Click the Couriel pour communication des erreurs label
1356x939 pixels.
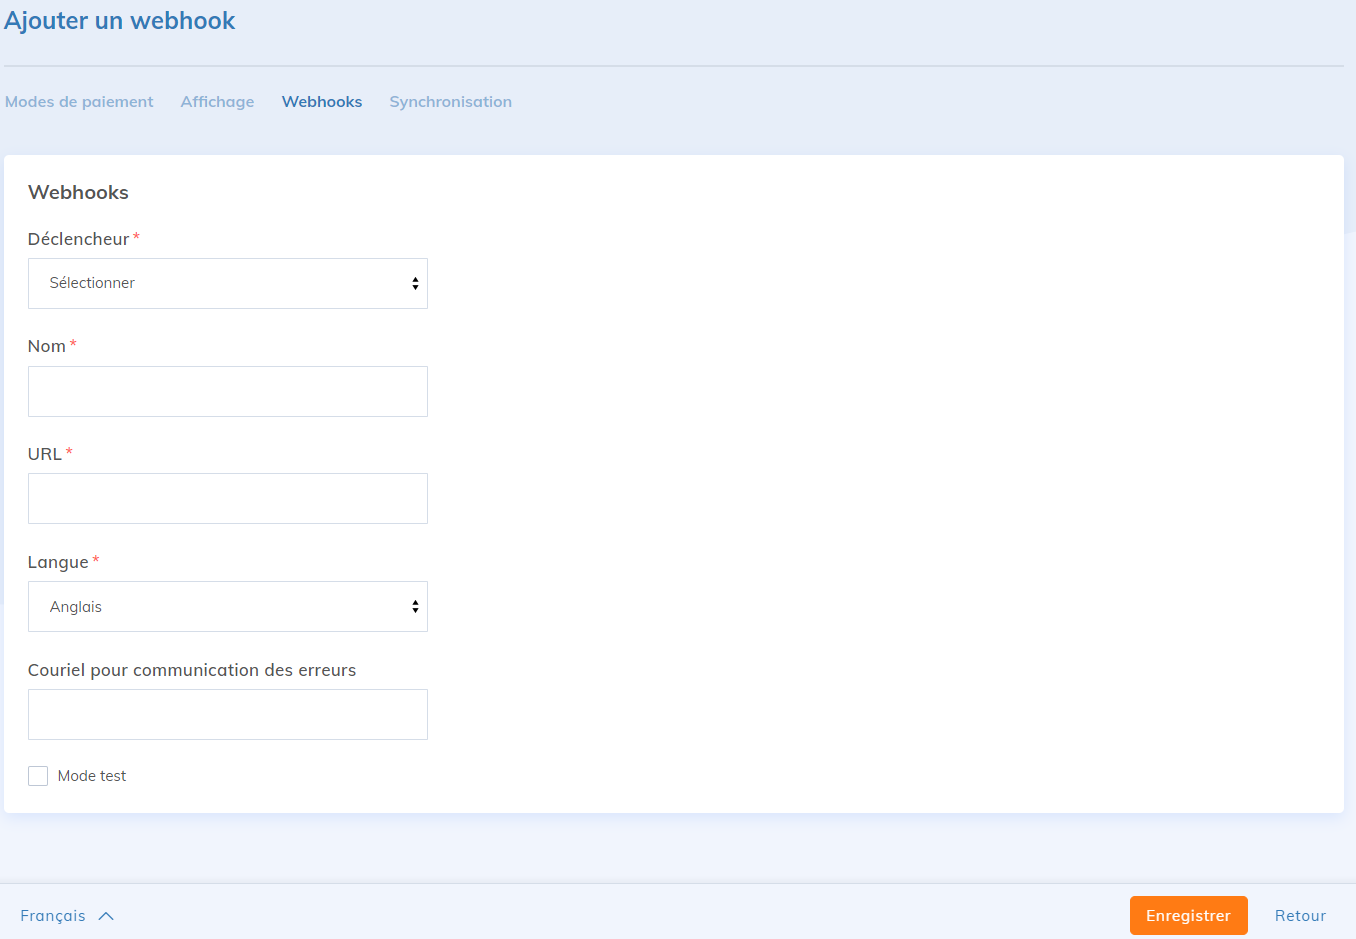[192, 670]
